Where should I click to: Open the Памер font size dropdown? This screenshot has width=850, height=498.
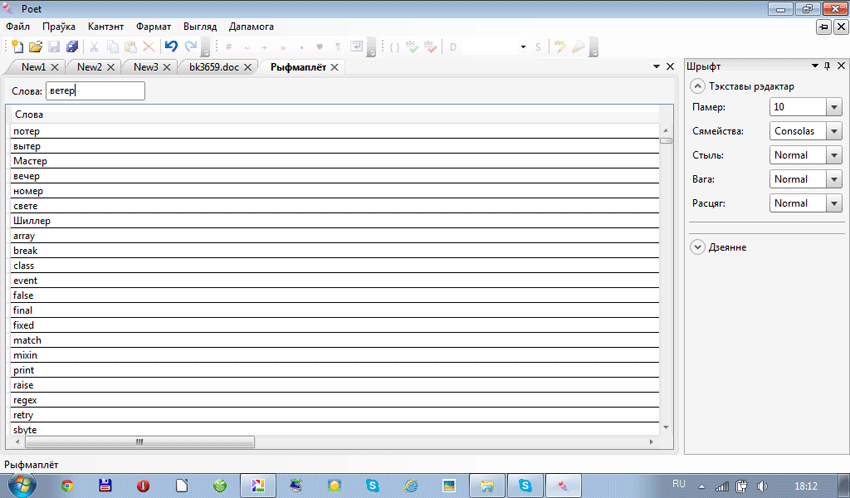point(834,107)
